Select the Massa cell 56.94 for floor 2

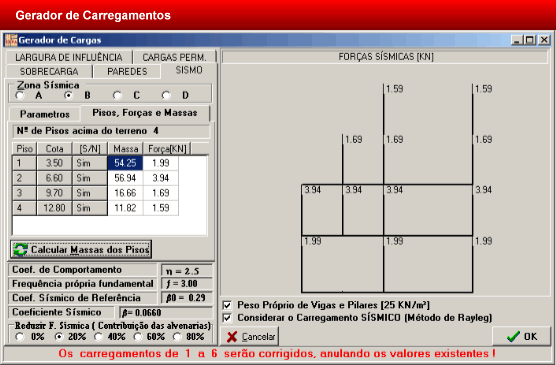pos(125,178)
